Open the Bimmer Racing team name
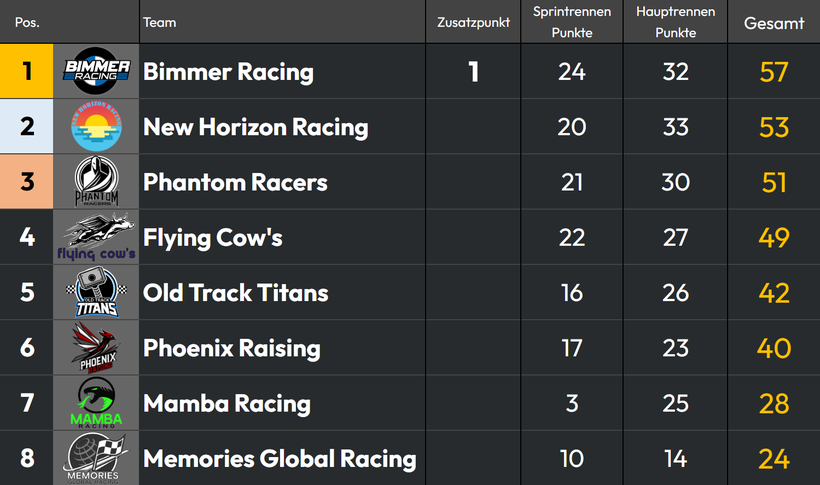Screen dimensions: 820x485 [229, 72]
